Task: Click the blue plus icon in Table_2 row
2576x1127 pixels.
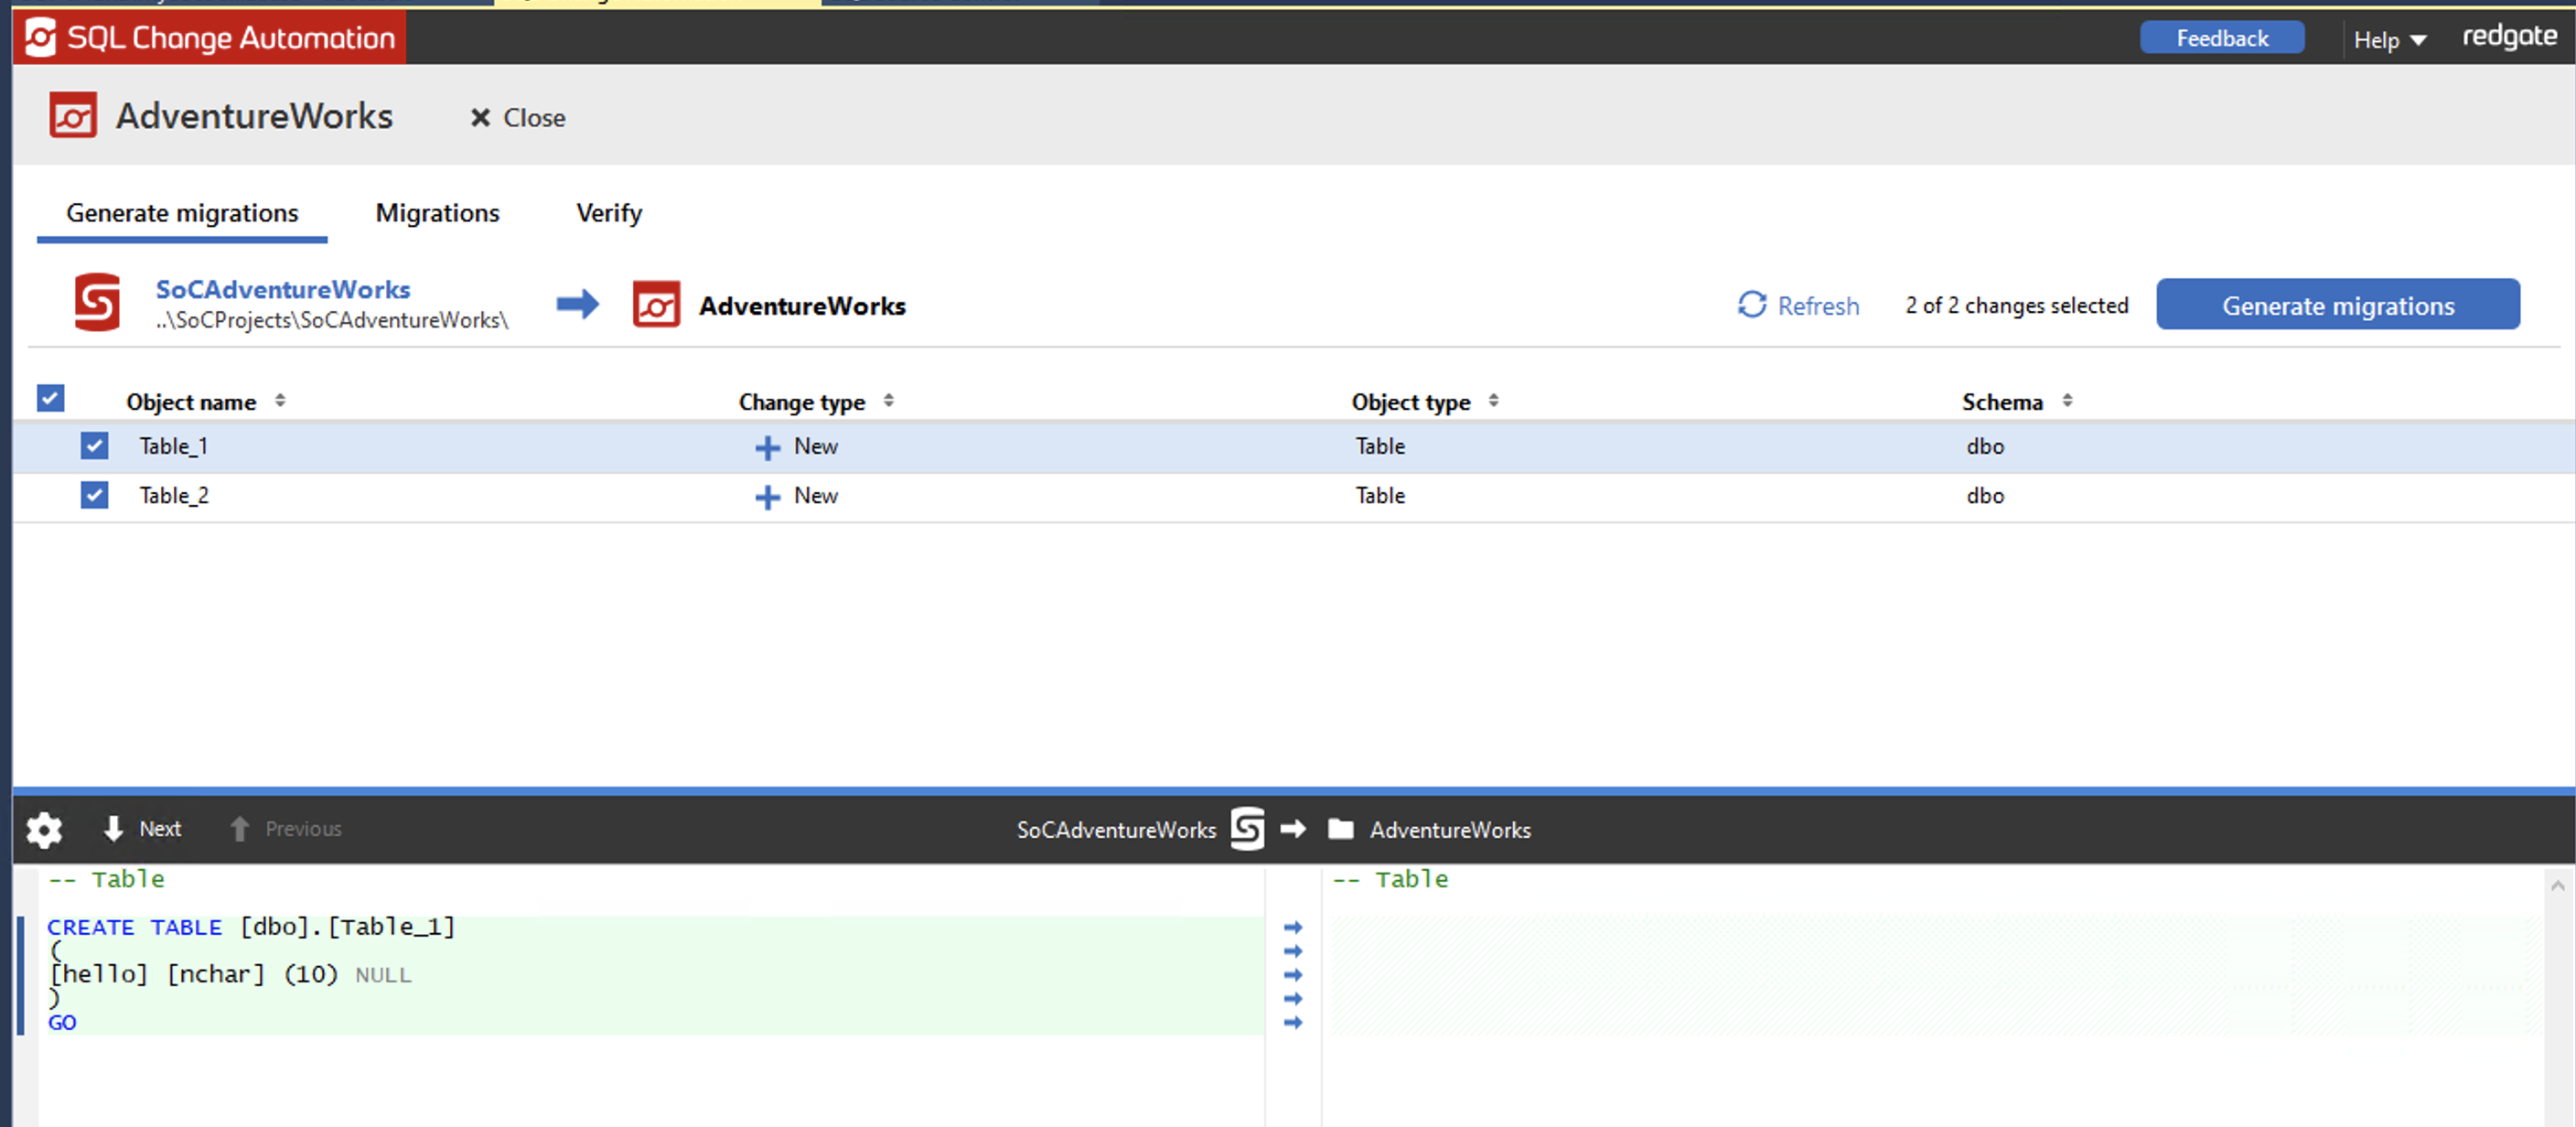Action: 767,496
